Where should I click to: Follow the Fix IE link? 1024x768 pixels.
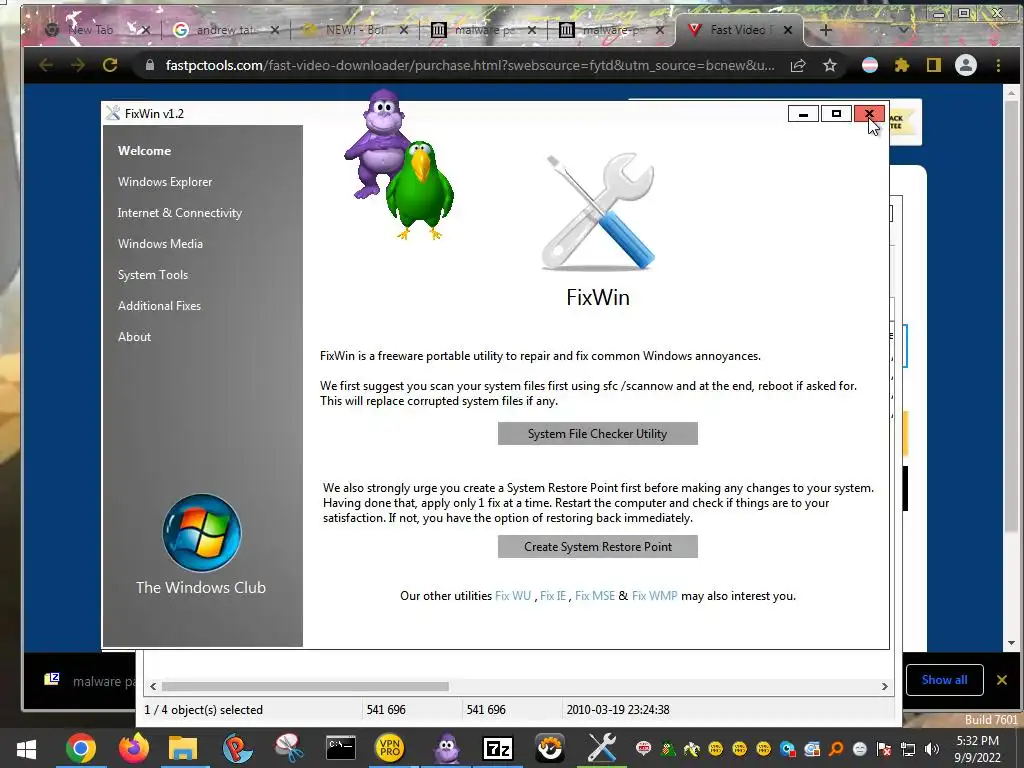coord(552,596)
